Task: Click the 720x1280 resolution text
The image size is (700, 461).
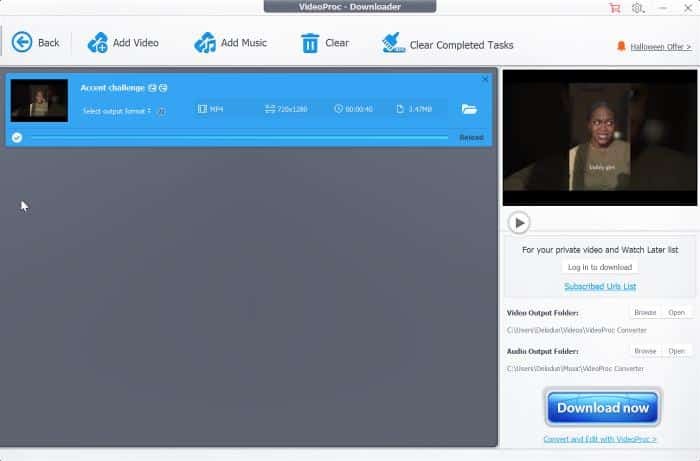Action: (x=292, y=109)
